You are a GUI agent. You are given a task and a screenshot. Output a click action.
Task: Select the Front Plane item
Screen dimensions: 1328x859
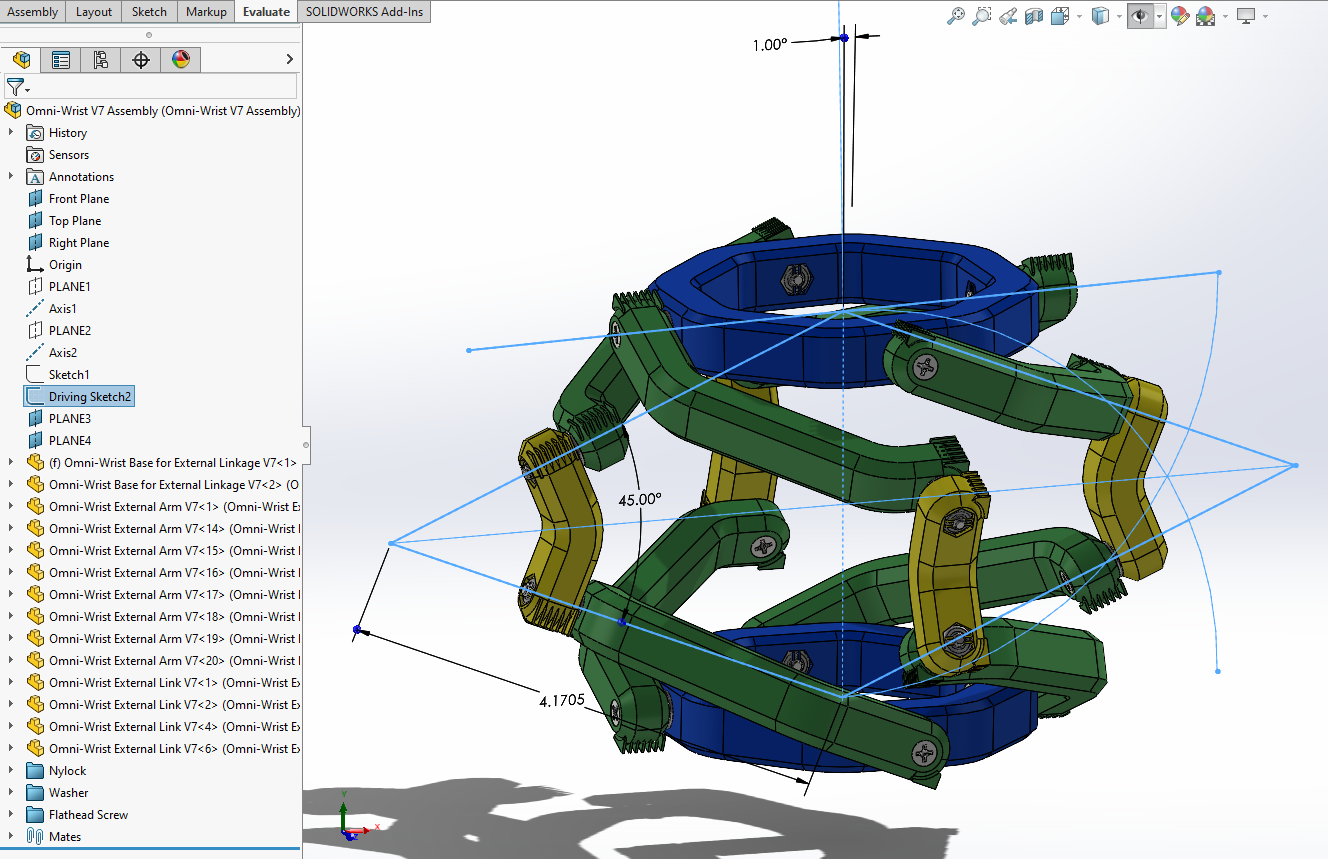coord(78,199)
